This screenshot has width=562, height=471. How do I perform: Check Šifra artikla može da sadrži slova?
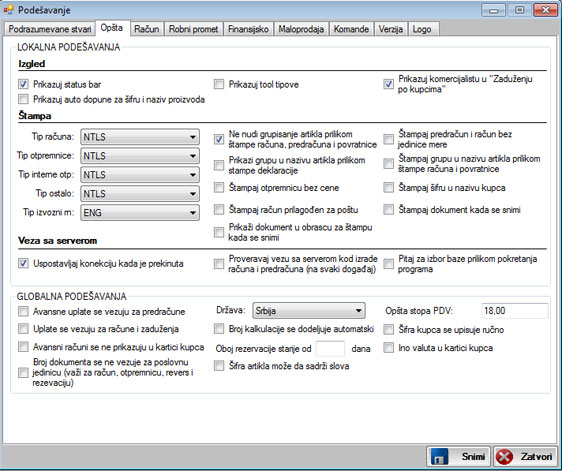(219, 366)
